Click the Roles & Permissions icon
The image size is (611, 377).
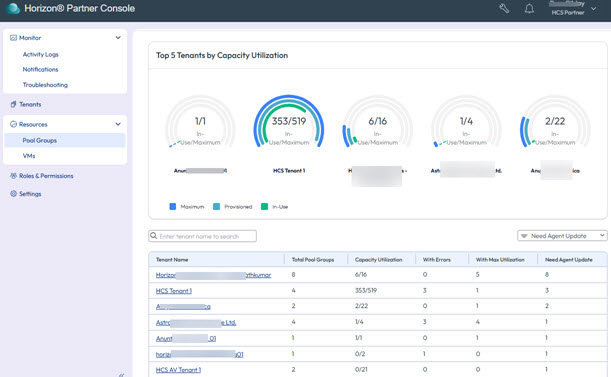13,176
